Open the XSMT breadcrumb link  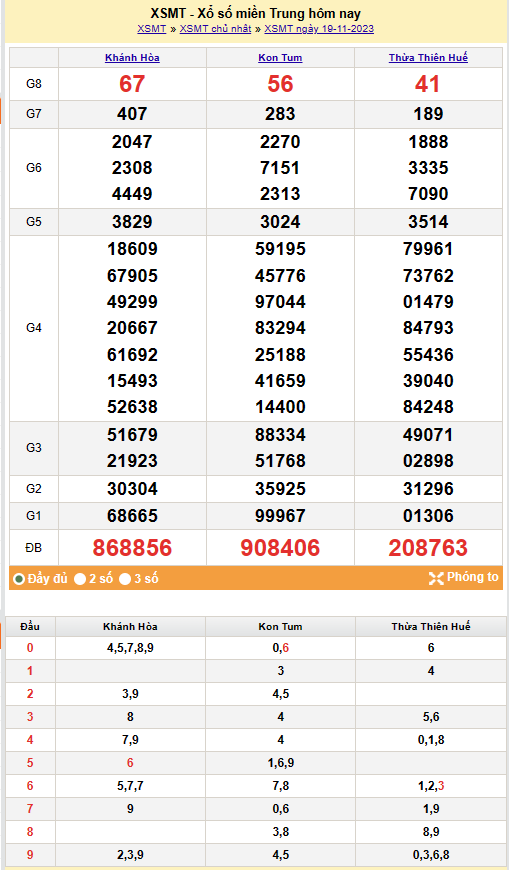pos(152,29)
